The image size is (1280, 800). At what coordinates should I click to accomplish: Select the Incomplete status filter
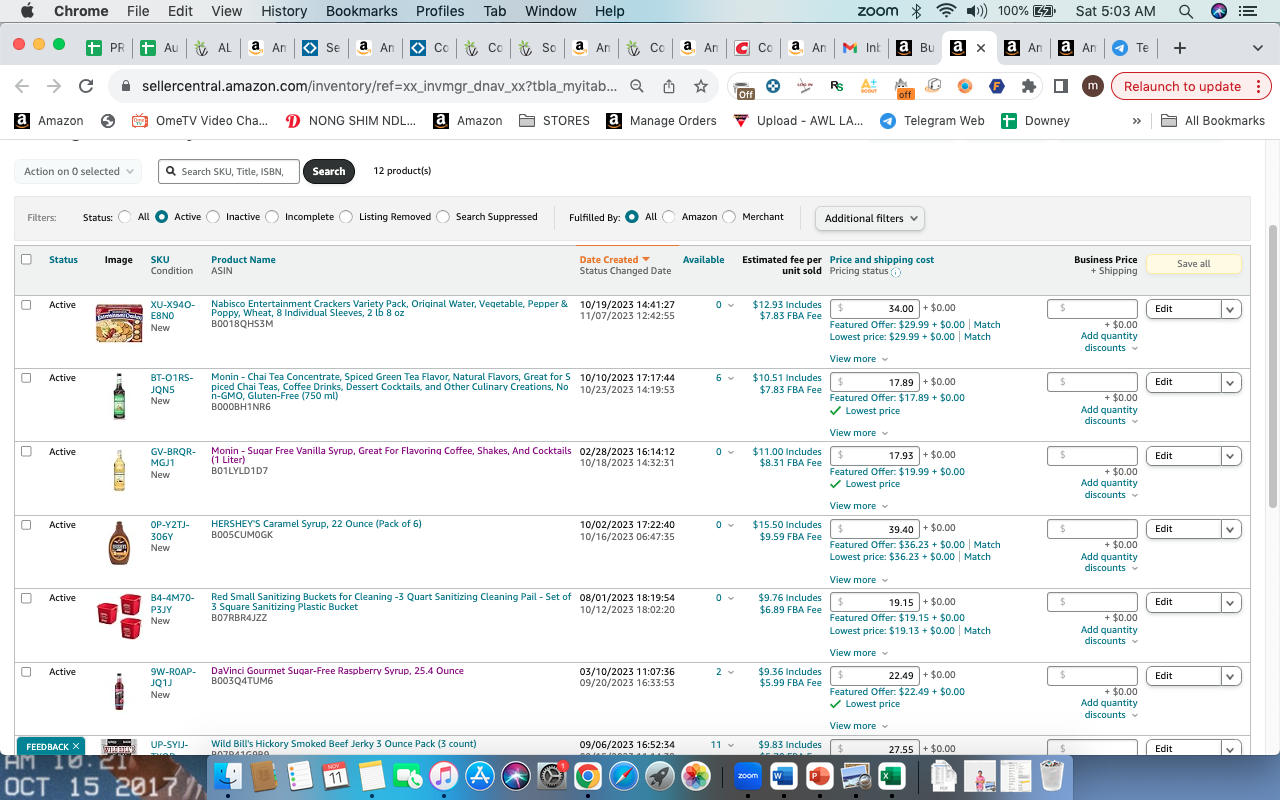[x=272, y=217]
